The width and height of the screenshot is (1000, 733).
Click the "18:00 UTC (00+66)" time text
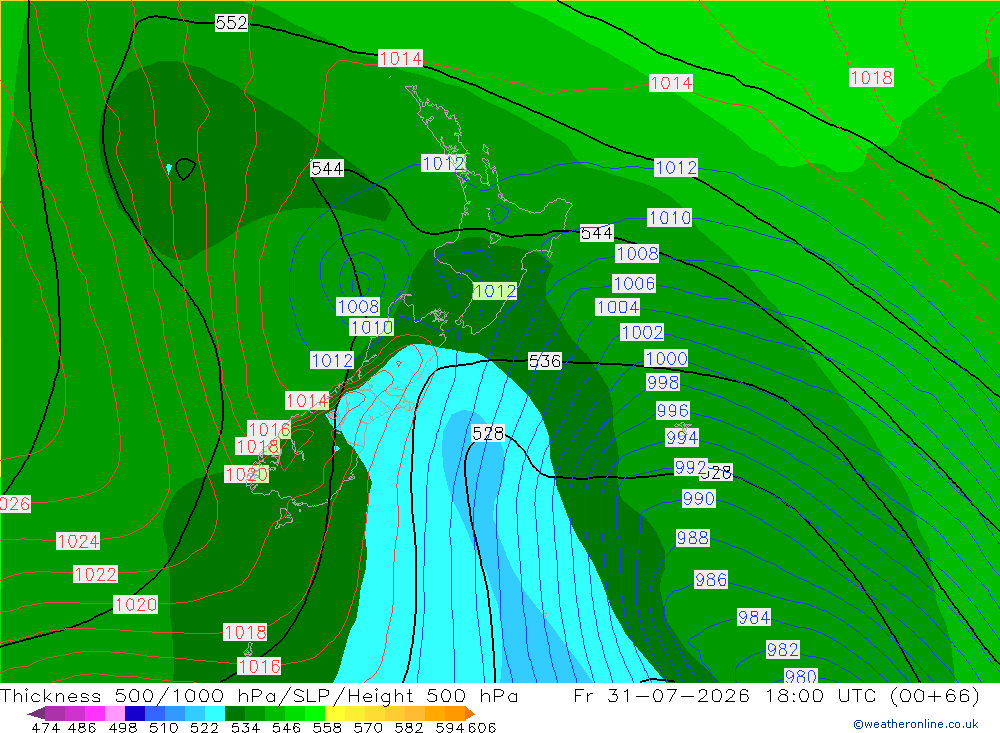point(872,695)
